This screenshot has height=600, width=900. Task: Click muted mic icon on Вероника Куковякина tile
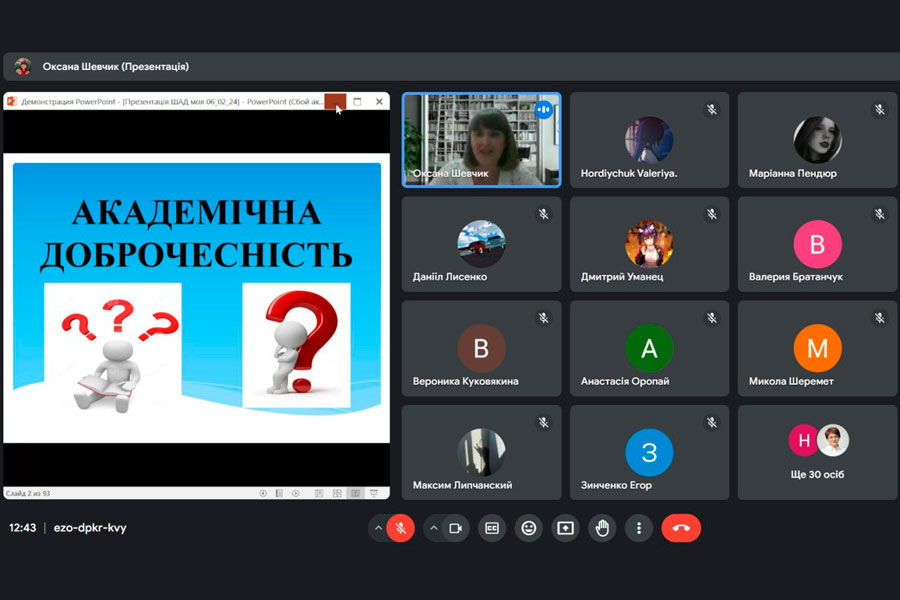pos(544,318)
